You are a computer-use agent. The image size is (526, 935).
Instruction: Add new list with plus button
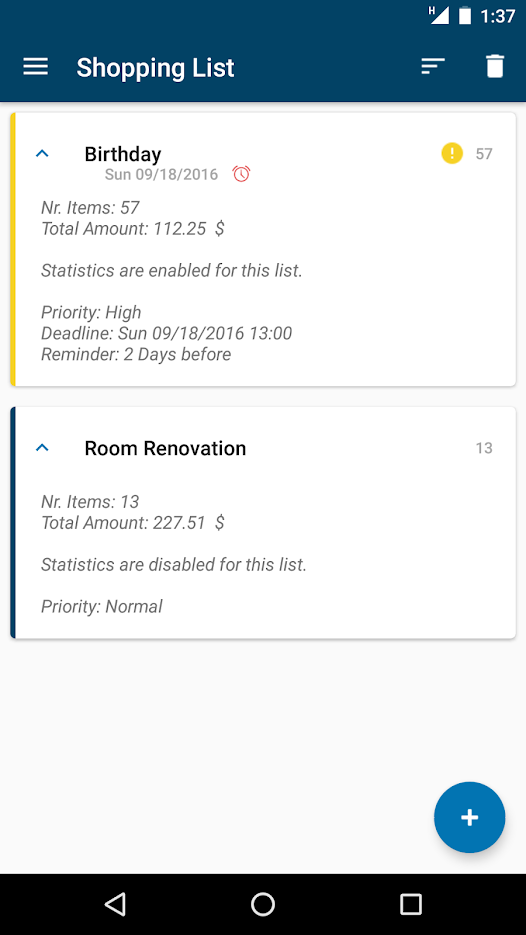(x=469, y=817)
